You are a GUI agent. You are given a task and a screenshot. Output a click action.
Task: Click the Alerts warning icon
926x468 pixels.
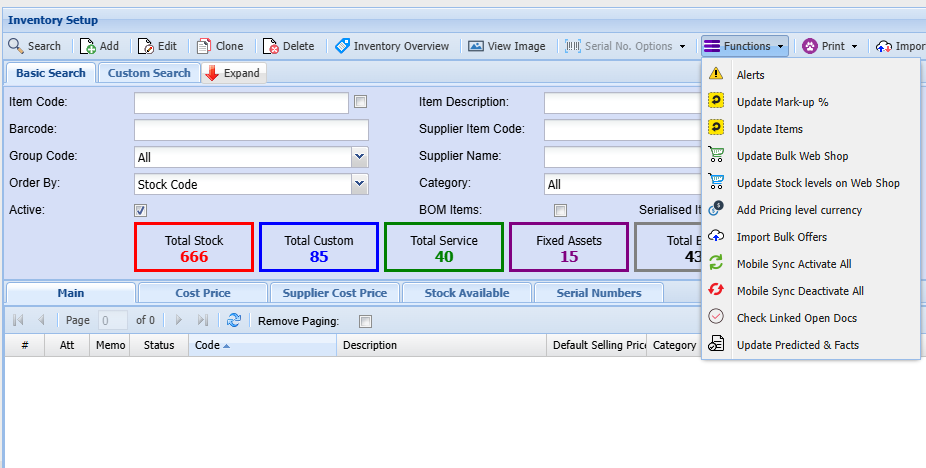point(716,74)
